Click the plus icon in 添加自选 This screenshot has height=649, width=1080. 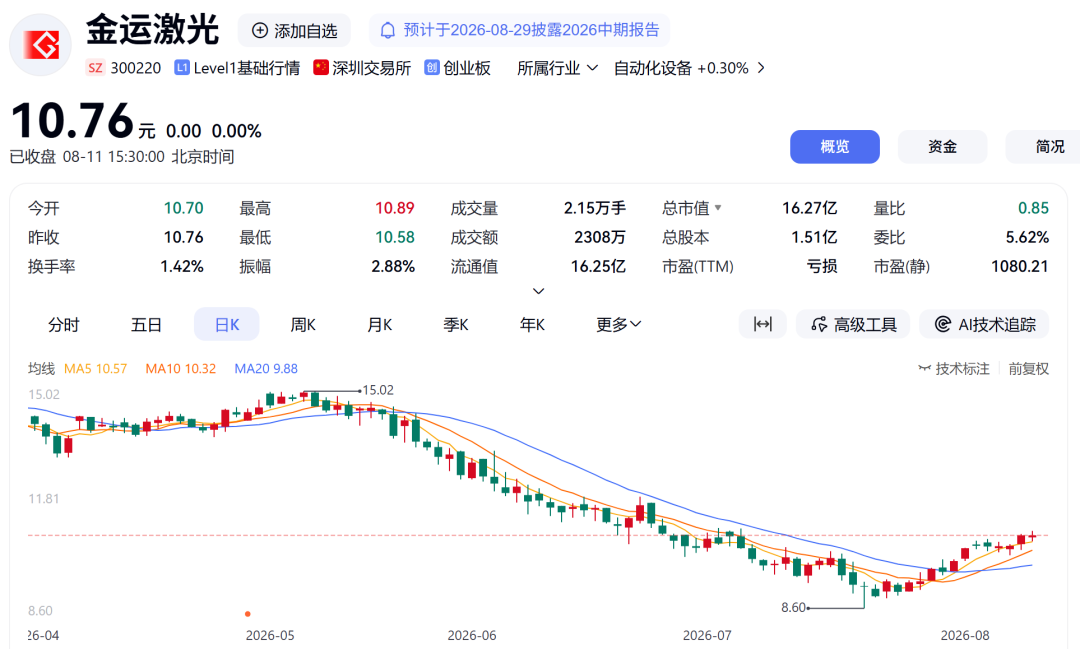click(260, 30)
